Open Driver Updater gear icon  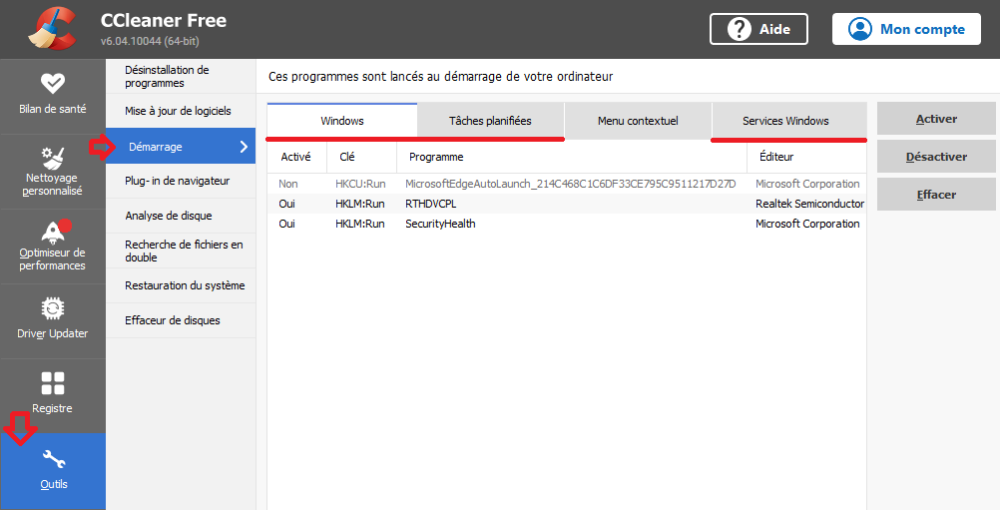point(52,308)
